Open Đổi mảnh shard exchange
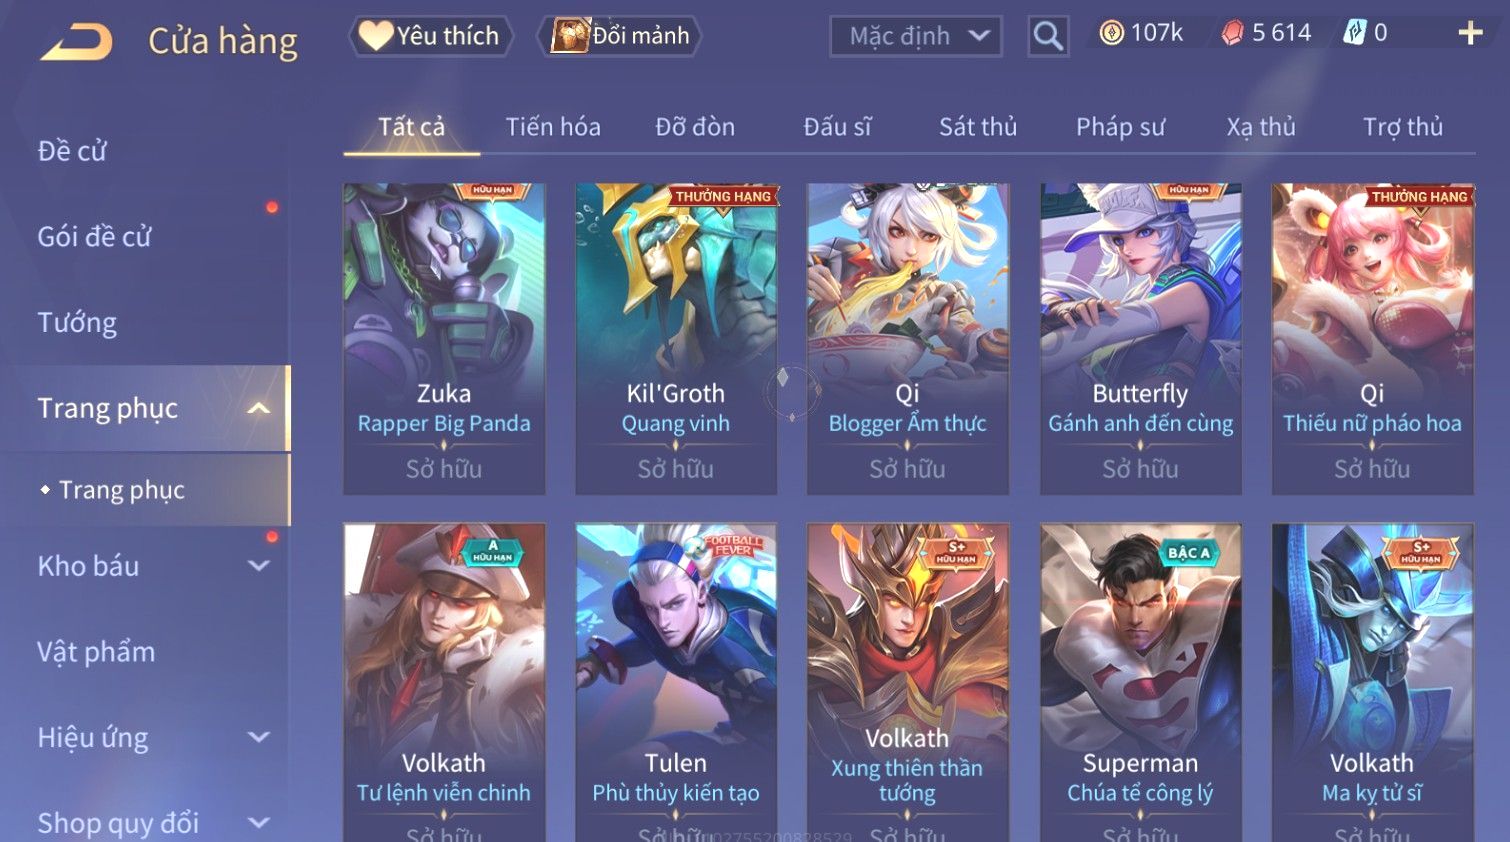 click(620, 36)
